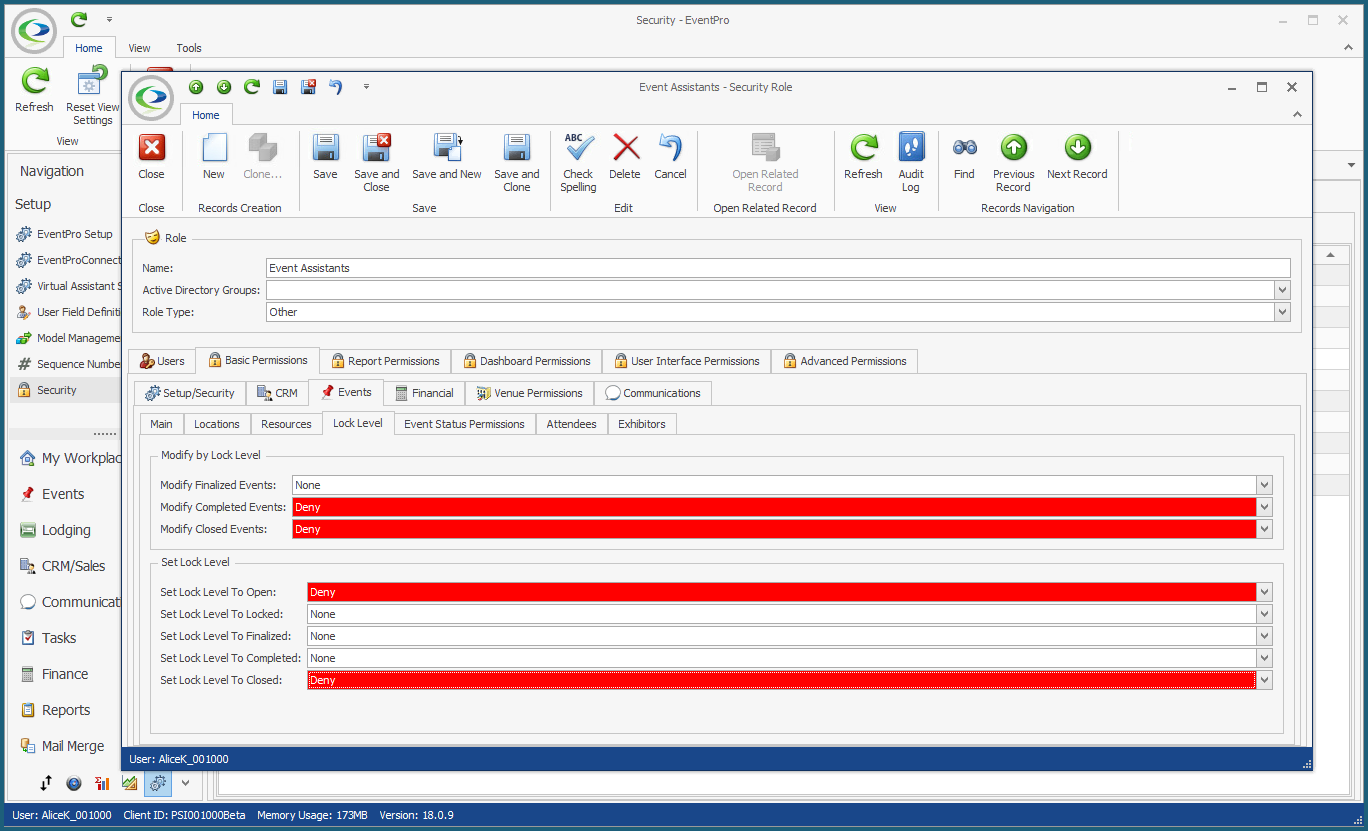Click the chart icon in navigation footer
Viewport: 1368px width, 831px height.
tap(130, 783)
